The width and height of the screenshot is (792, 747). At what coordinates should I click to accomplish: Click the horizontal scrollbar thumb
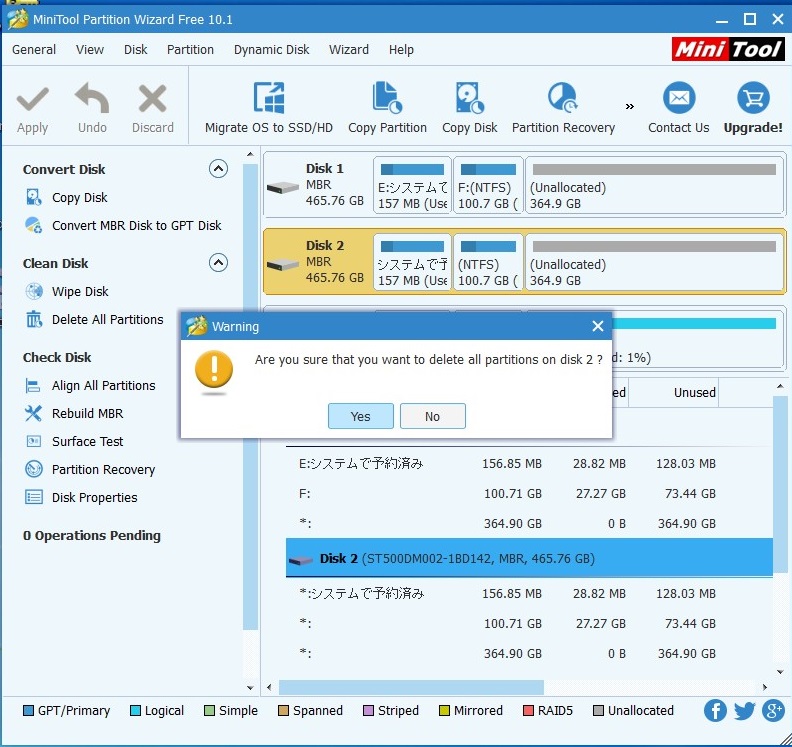[x=411, y=687]
